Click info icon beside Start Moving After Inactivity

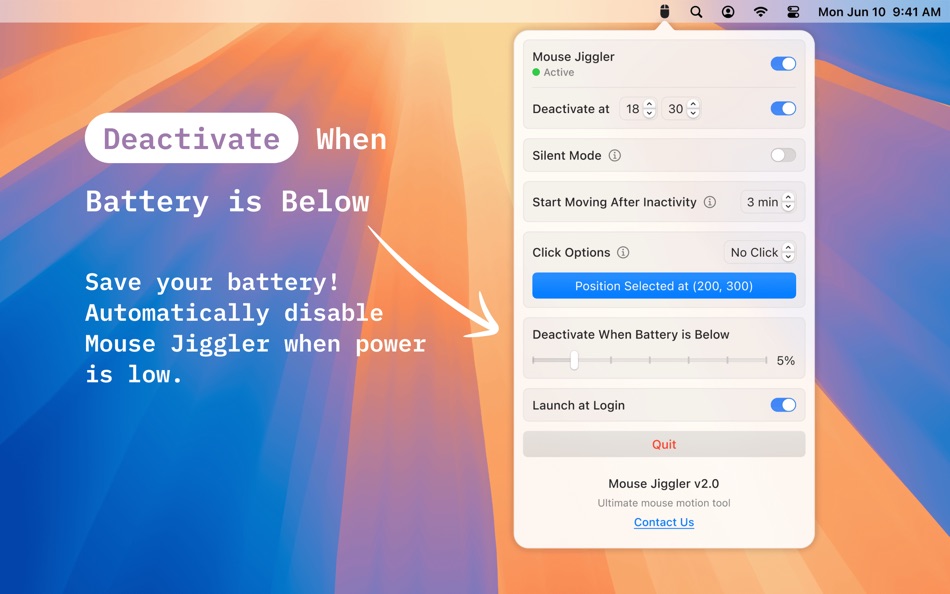tap(709, 202)
